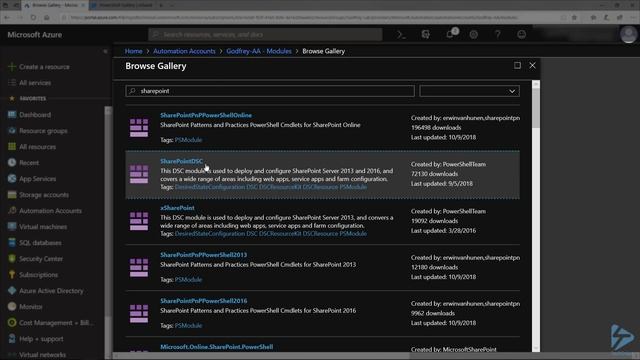The image size is (640, 360).
Task: Click the Azure search resources box
Action: [265, 35]
